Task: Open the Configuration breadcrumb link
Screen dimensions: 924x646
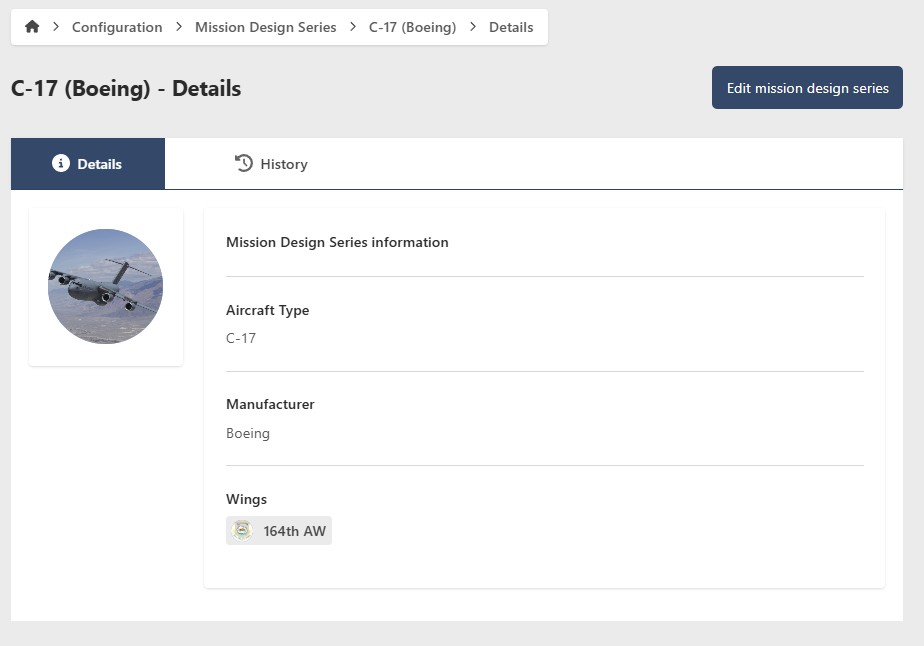Action: coord(117,27)
